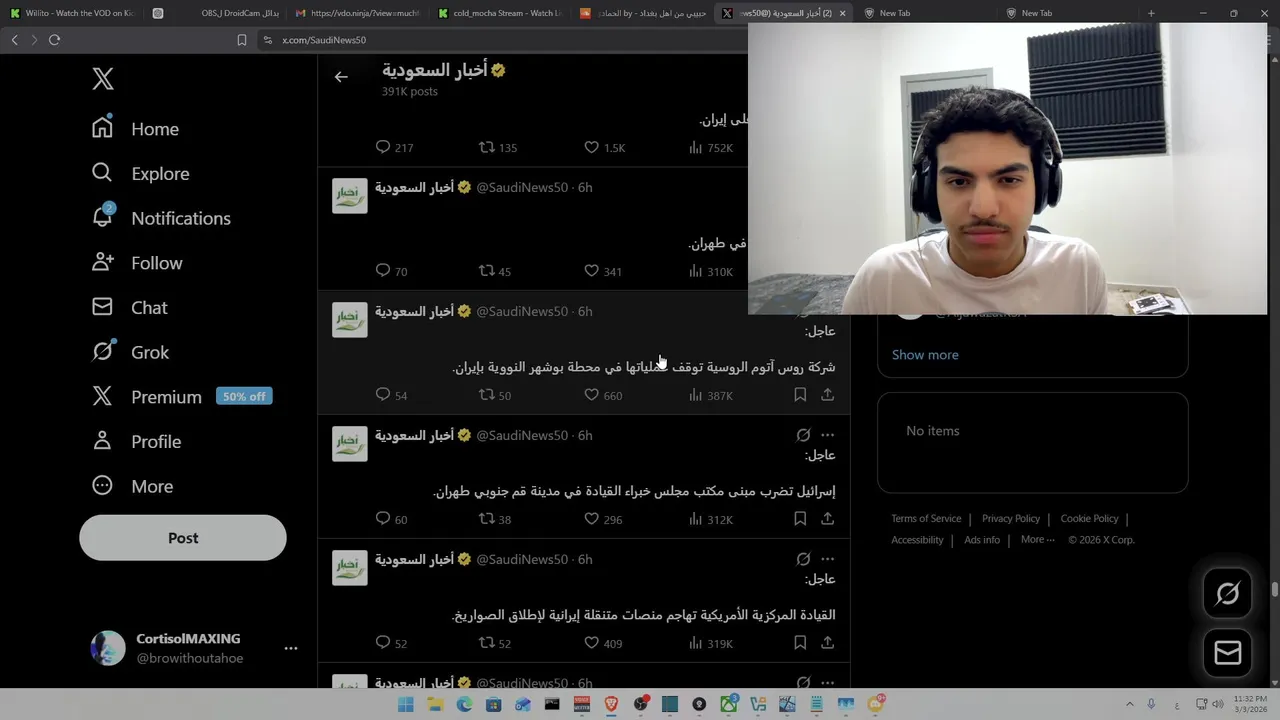Click the CortisolMAXING account avatar

click(x=108, y=648)
